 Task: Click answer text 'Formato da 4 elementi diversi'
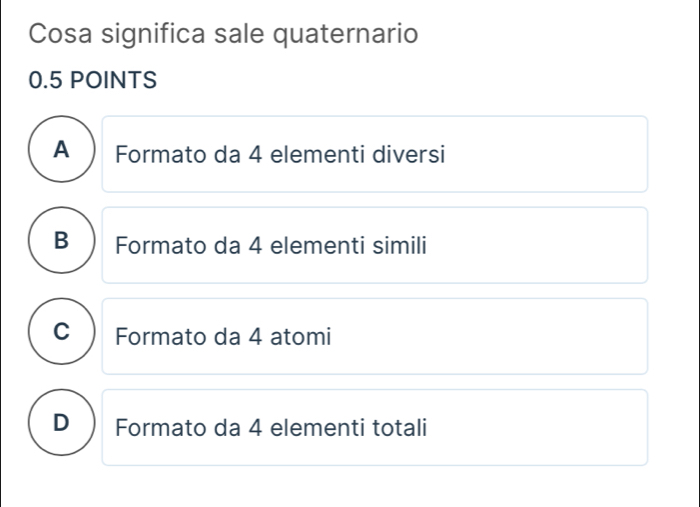(280, 155)
